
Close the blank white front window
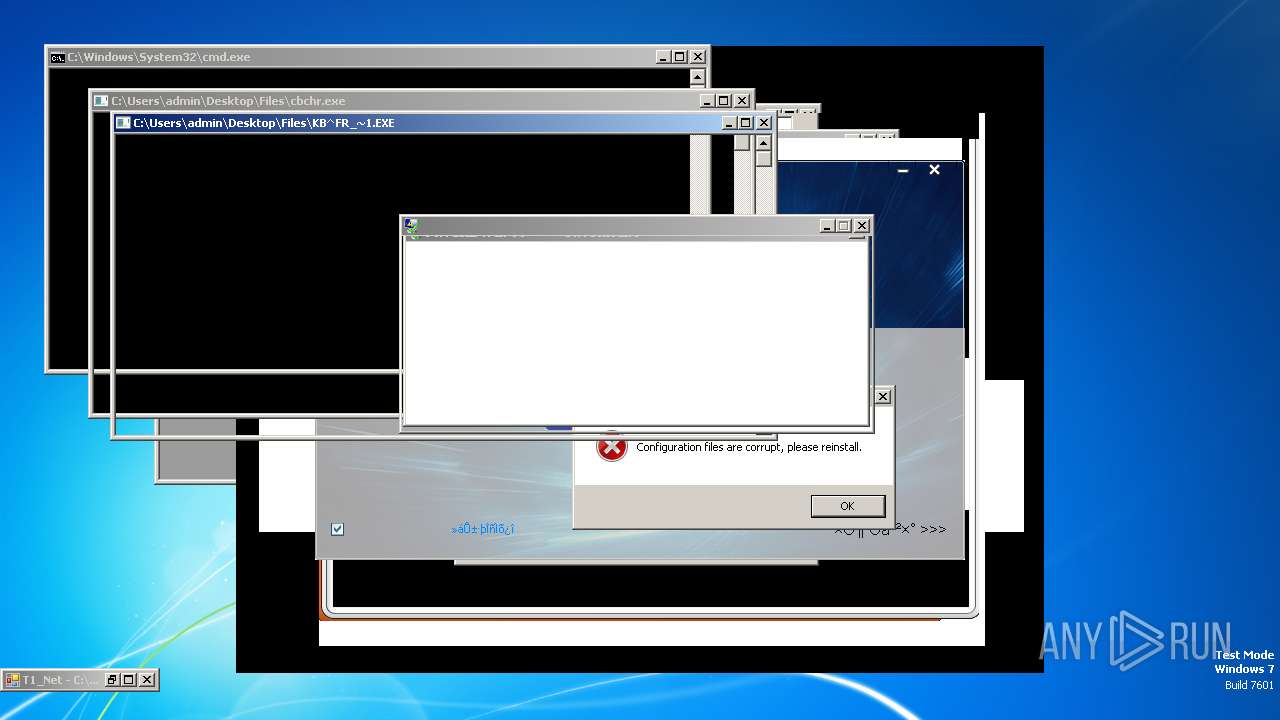tap(862, 226)
